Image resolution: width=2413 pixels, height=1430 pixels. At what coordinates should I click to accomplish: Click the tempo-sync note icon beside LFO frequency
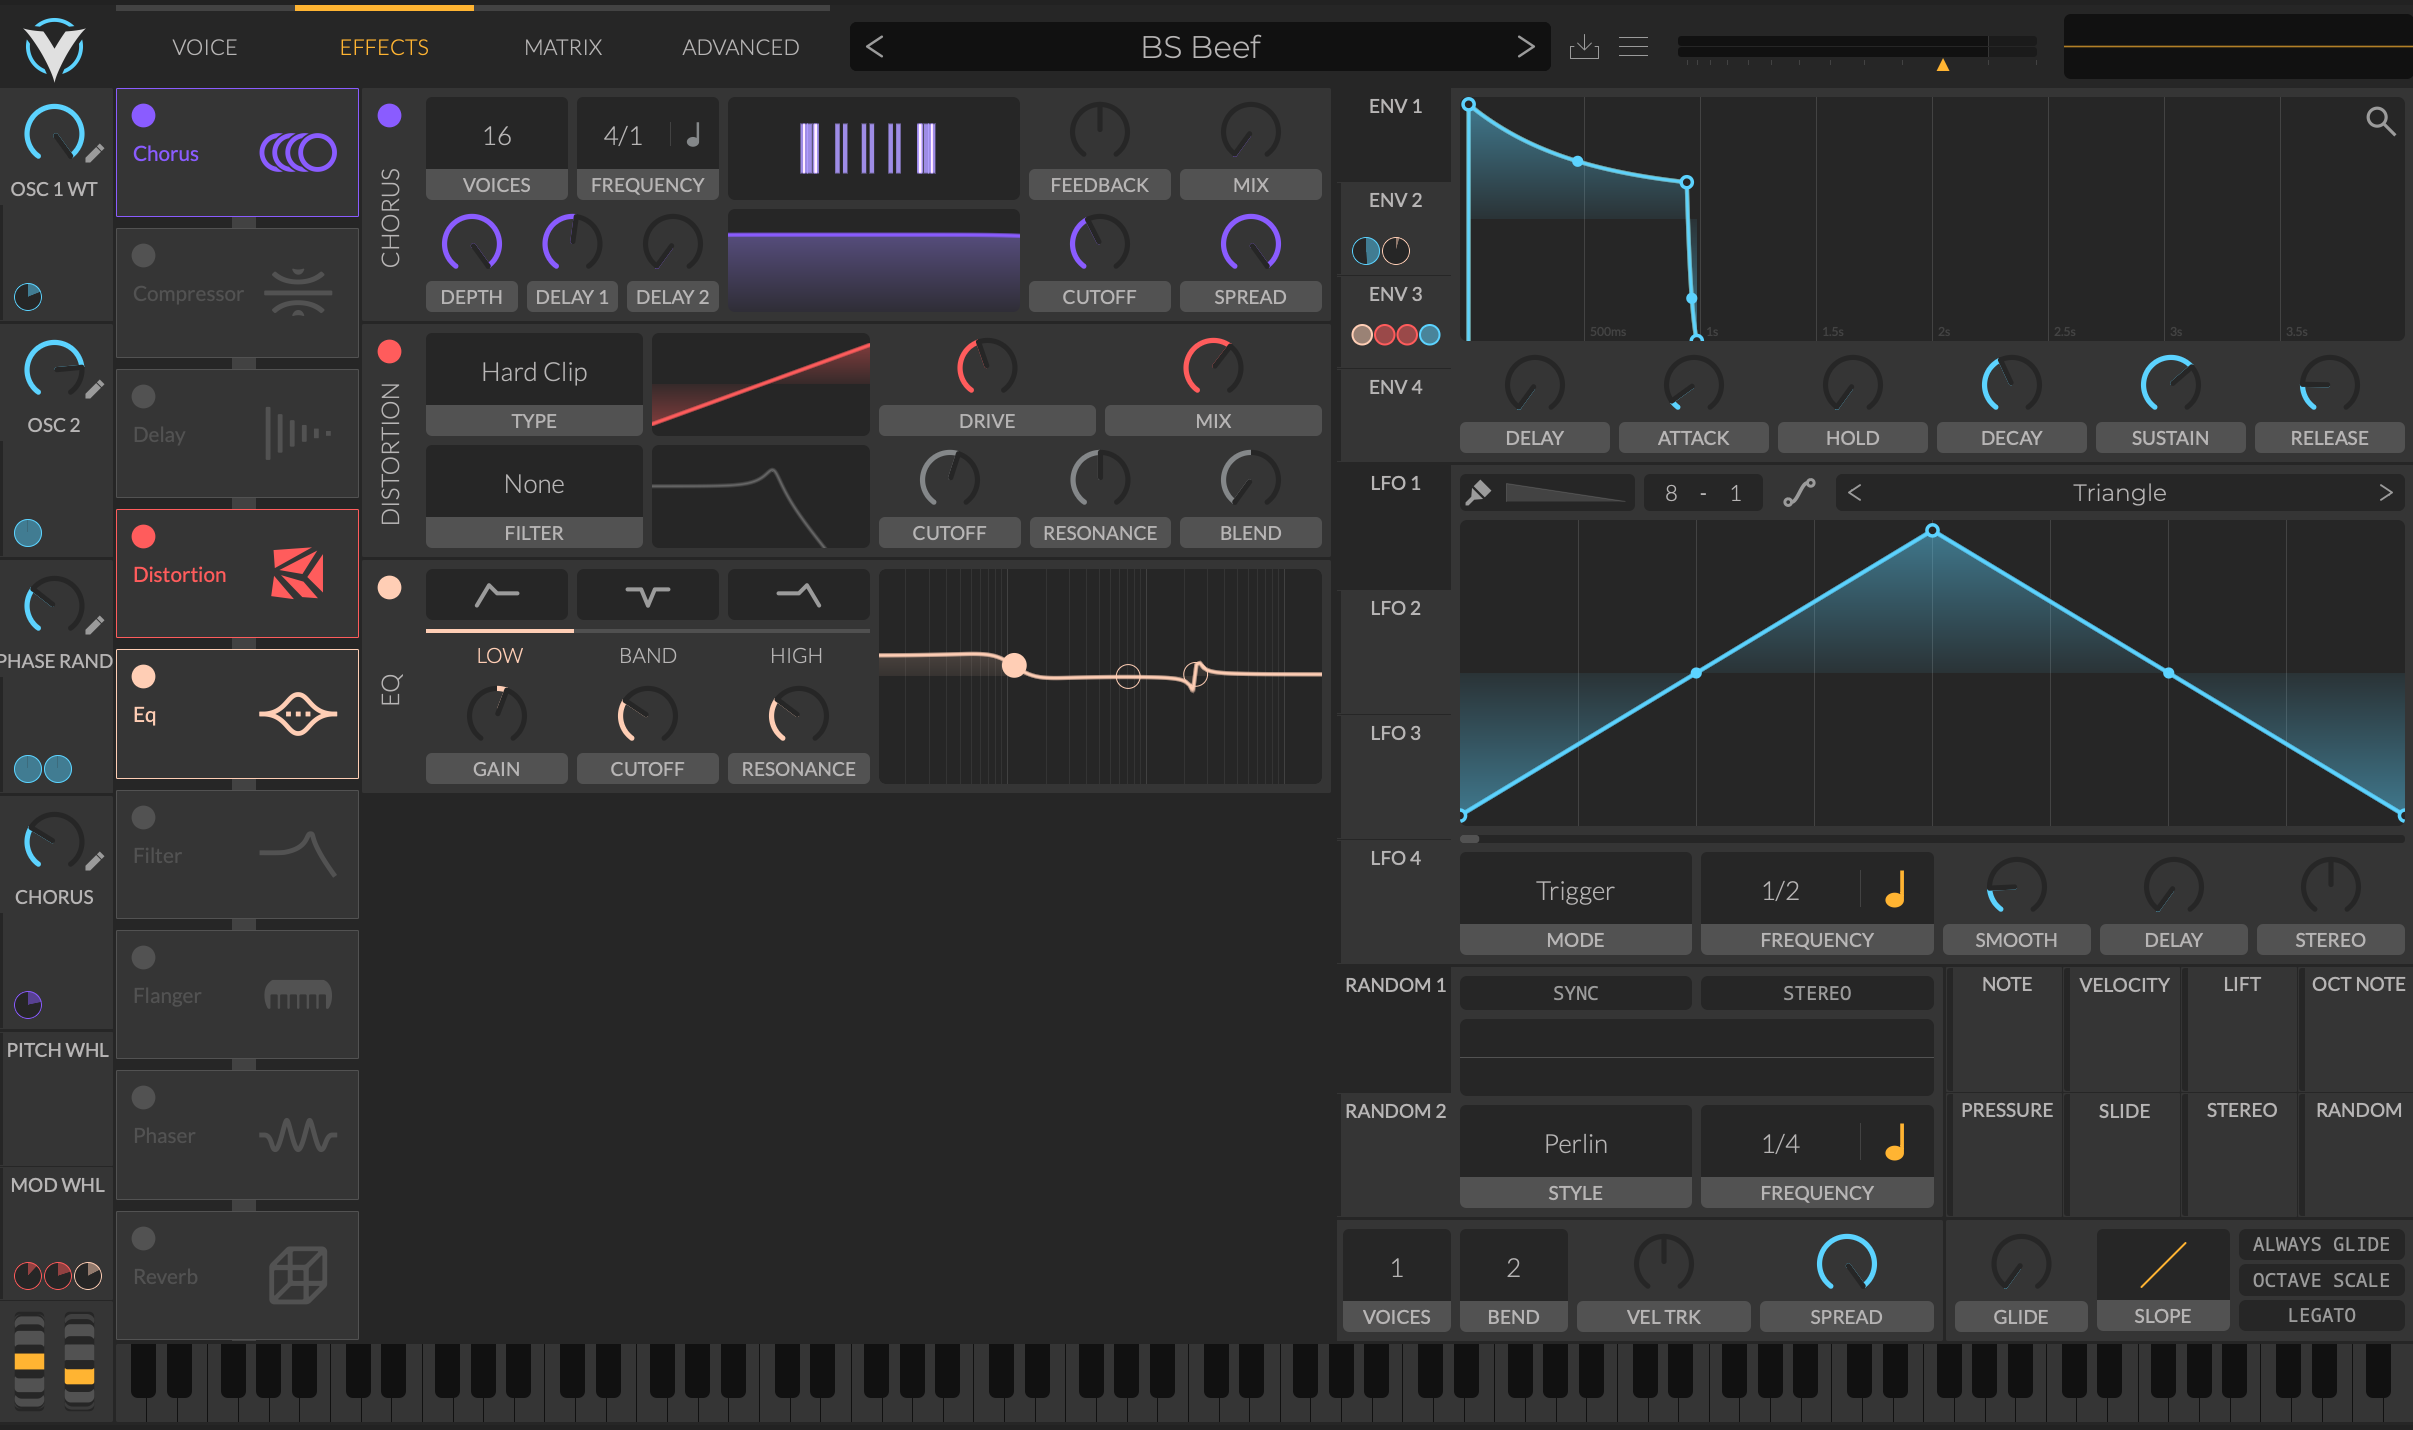1891,890
